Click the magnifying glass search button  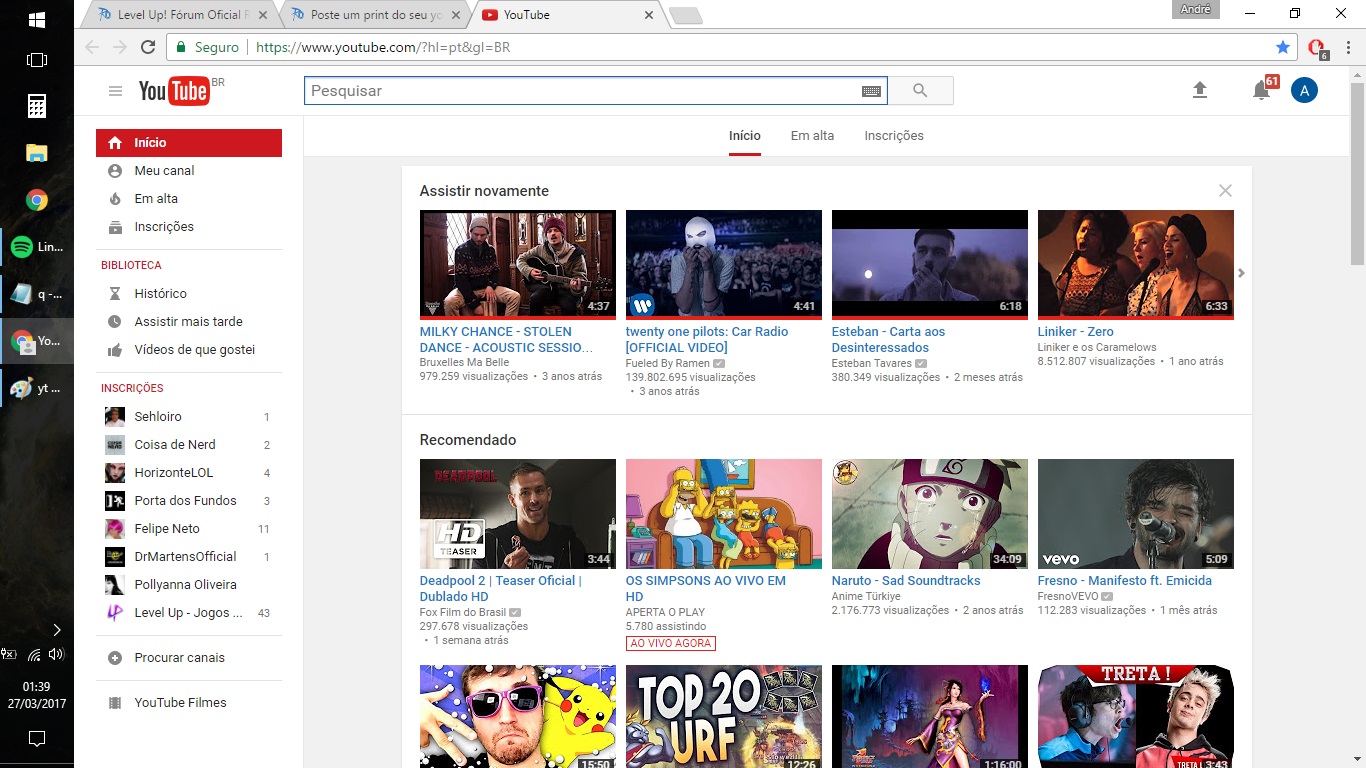(920, 91)
